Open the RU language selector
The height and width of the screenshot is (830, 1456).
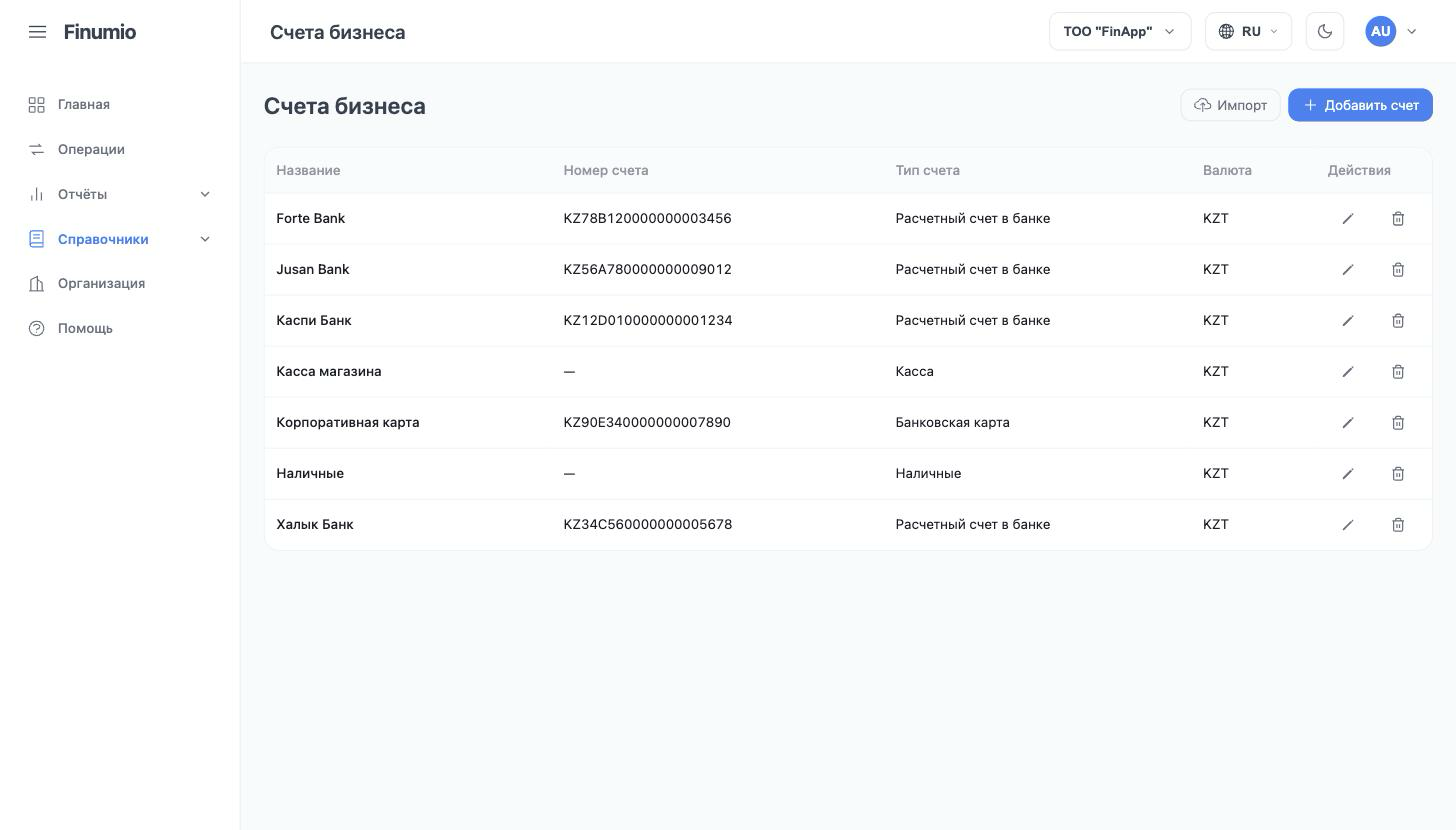[1248, 31]
